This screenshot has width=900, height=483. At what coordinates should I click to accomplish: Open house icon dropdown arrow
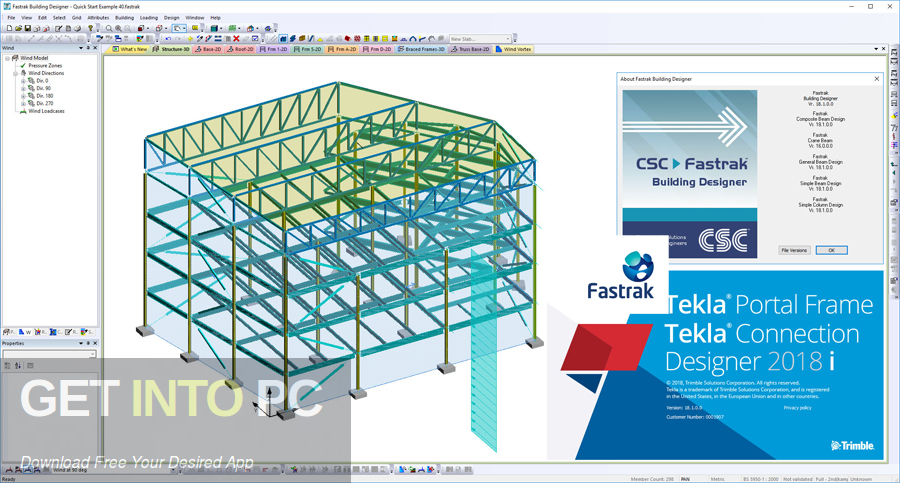point(257,28)
